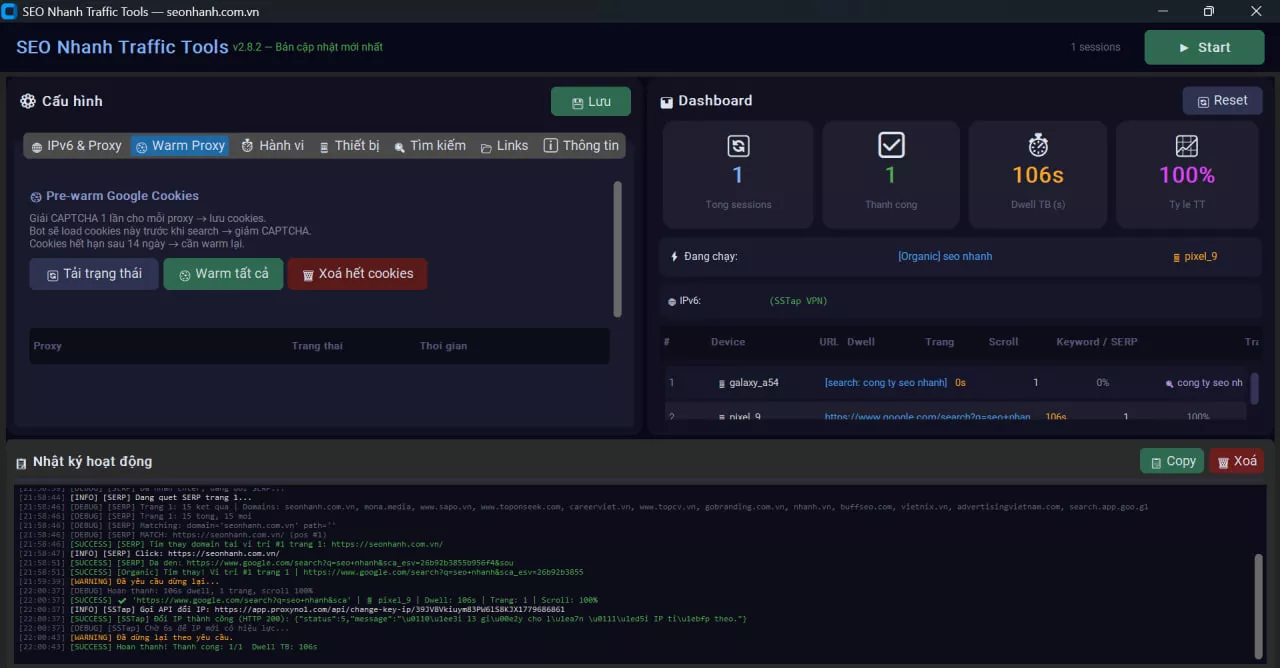Open the Links tab
Image resolution: width=1280 pixels, height=668 pixels.
coord(504,146)
